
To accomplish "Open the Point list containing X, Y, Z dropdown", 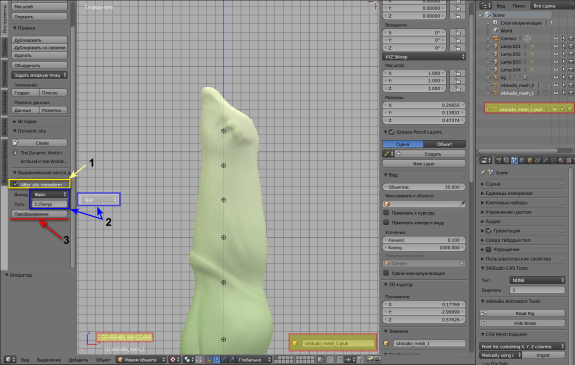I will pos(522,346).
